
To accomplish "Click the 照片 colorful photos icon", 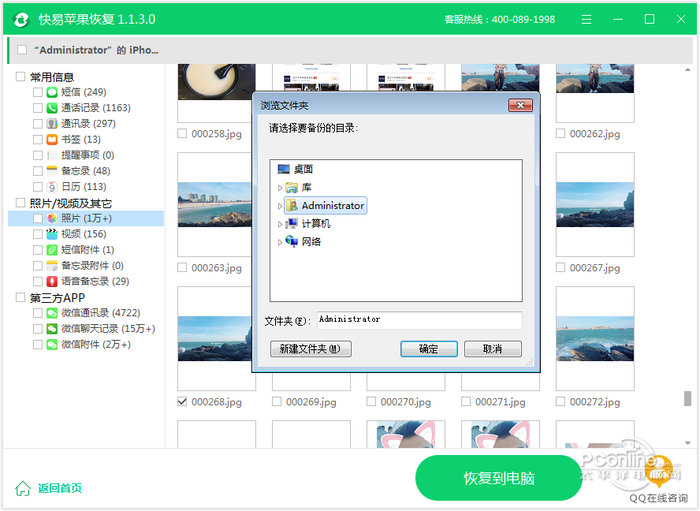I will coord(52,218).
